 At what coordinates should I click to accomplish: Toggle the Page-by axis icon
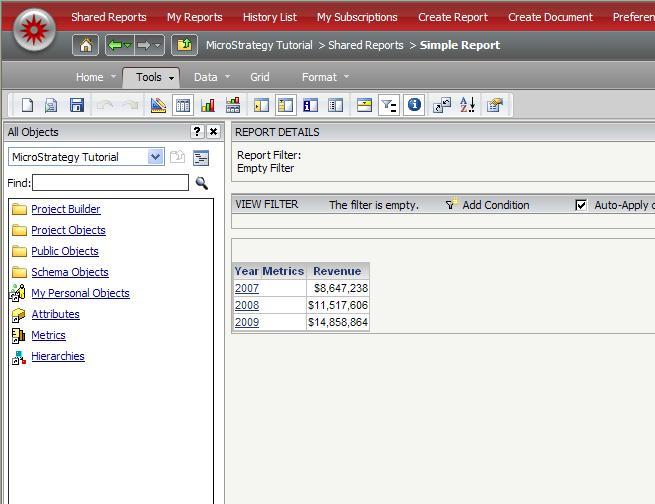pos(364,105)
